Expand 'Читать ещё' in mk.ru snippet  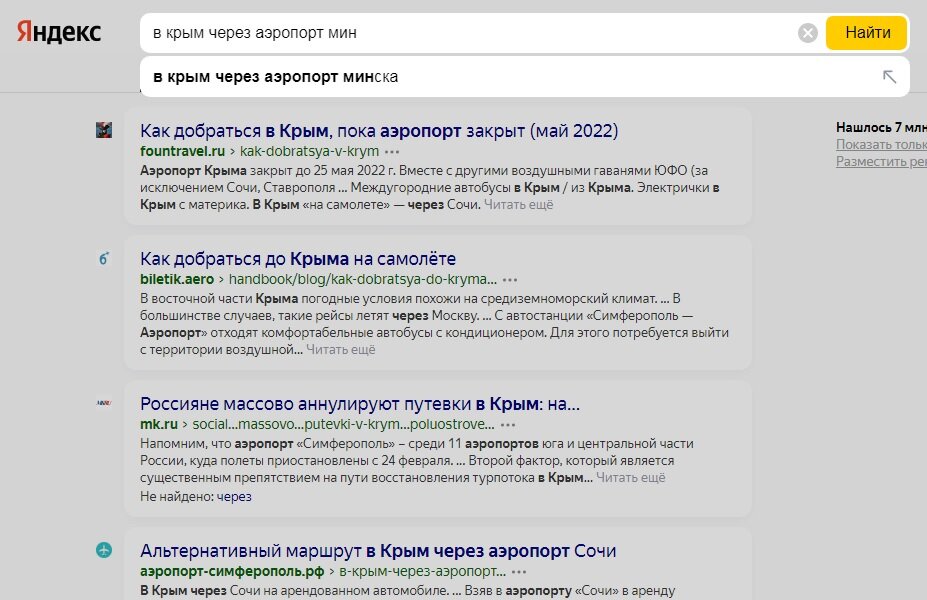(630, 478)
